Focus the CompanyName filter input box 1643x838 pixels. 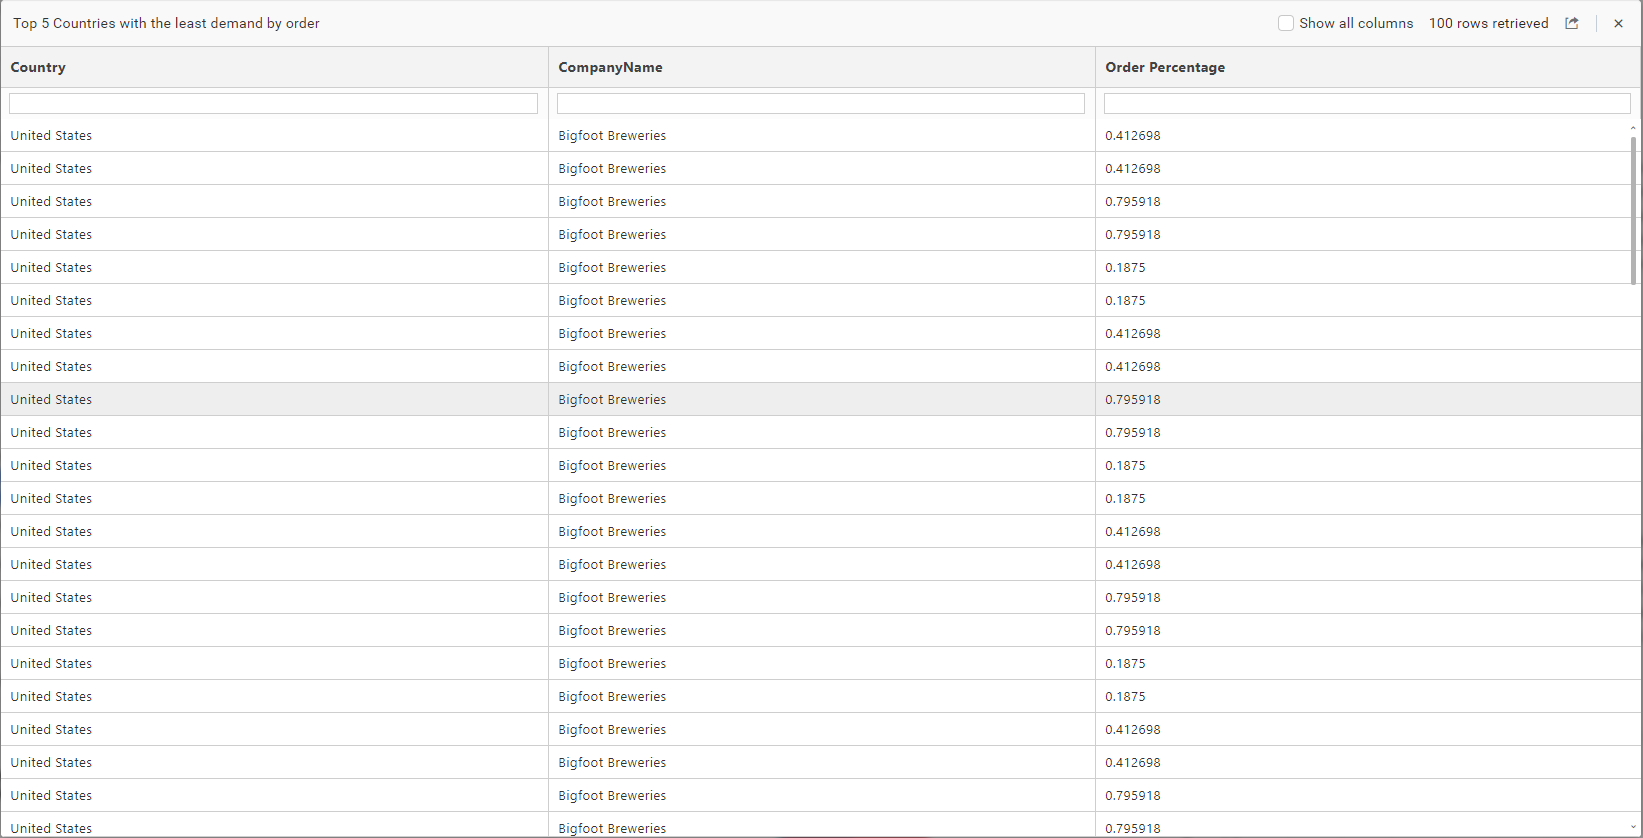(x=820, y=103)
